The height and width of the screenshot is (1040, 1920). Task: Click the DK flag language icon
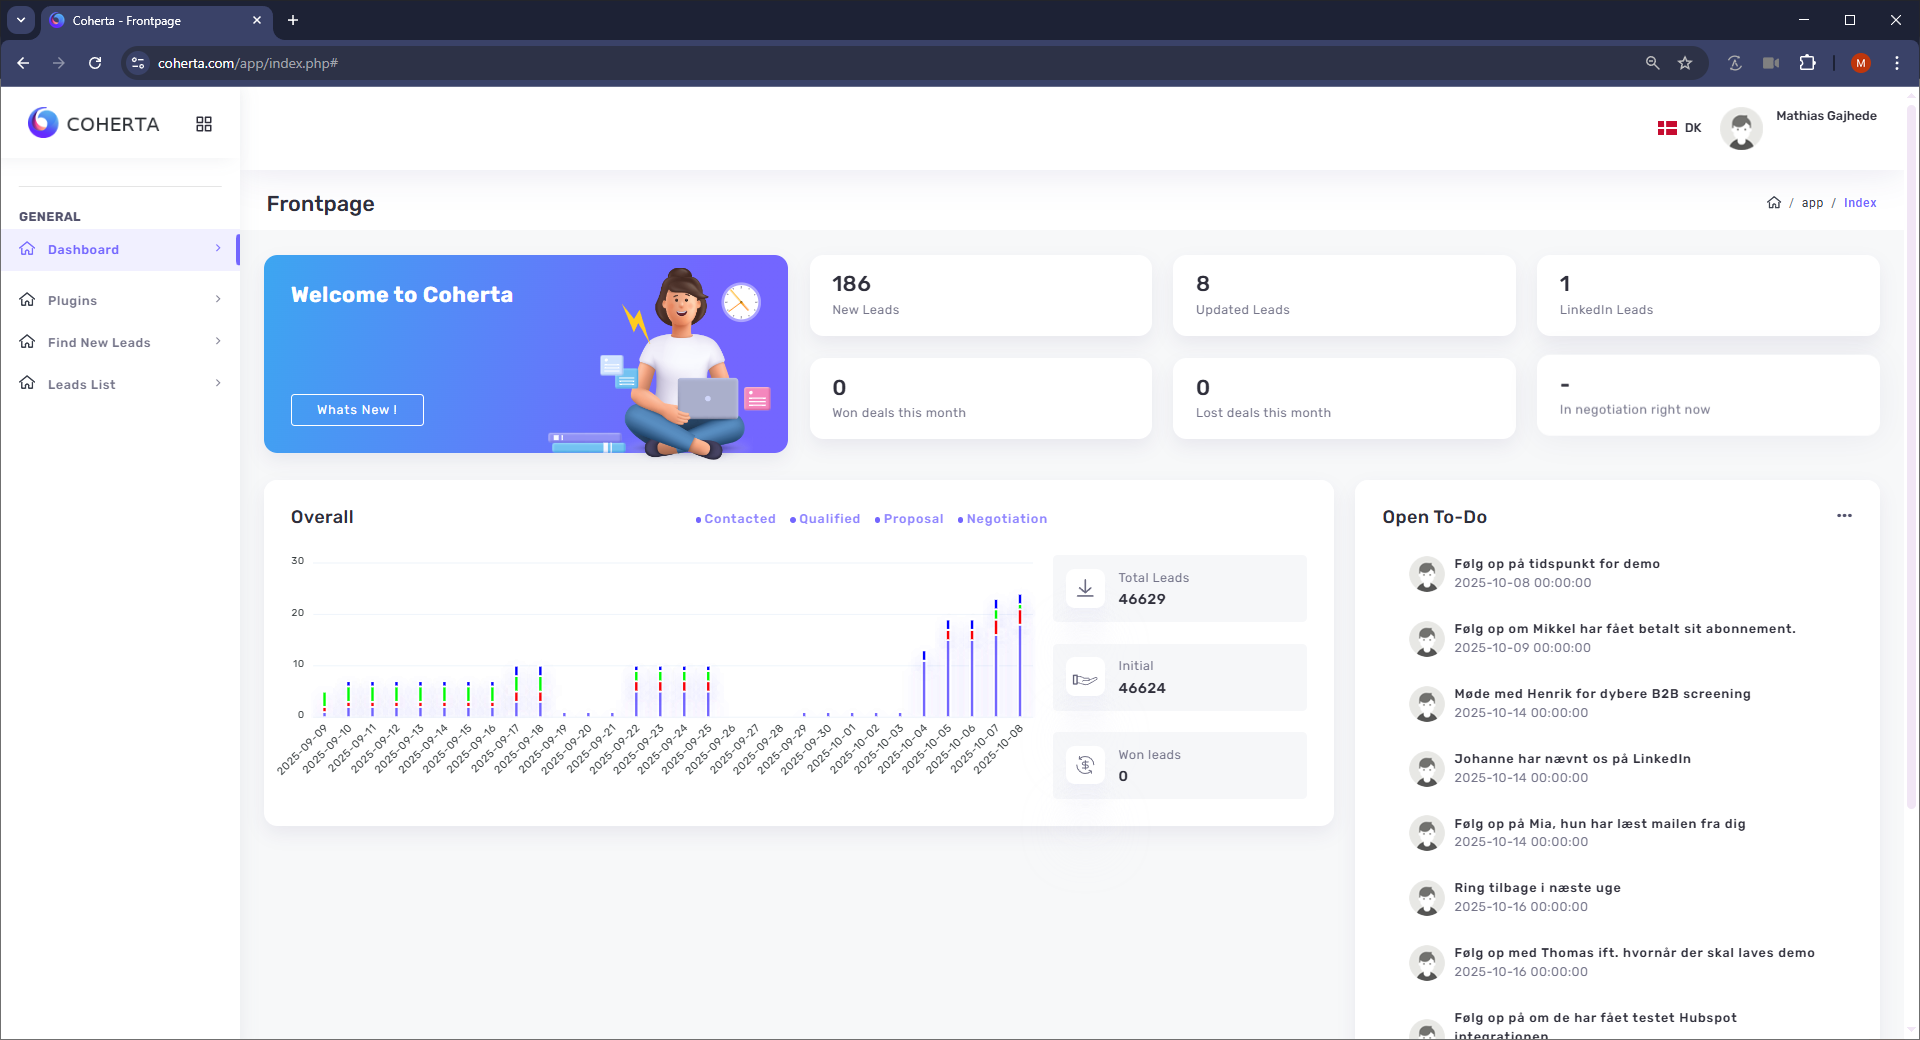pyautogui.click(x=1667, y=128)
